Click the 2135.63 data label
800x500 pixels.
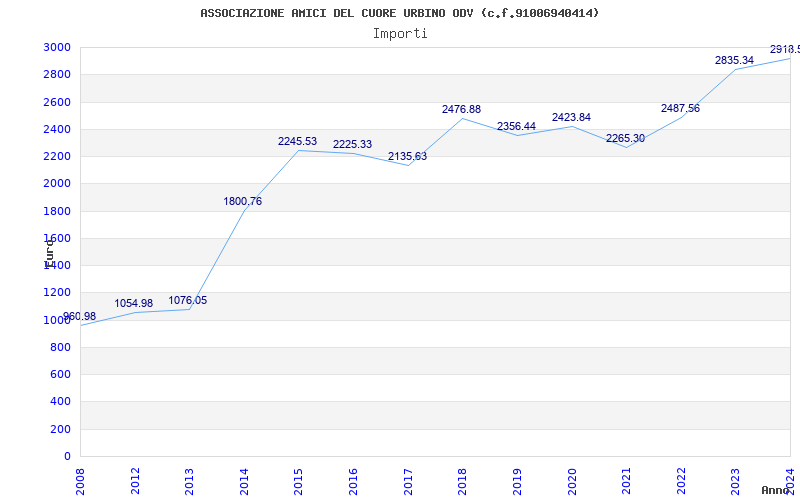[407, 156]
